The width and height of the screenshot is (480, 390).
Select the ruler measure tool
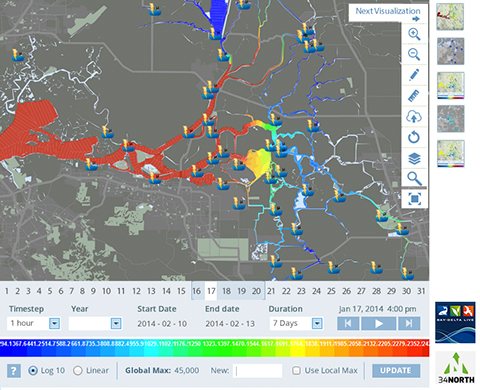[414, 96]
